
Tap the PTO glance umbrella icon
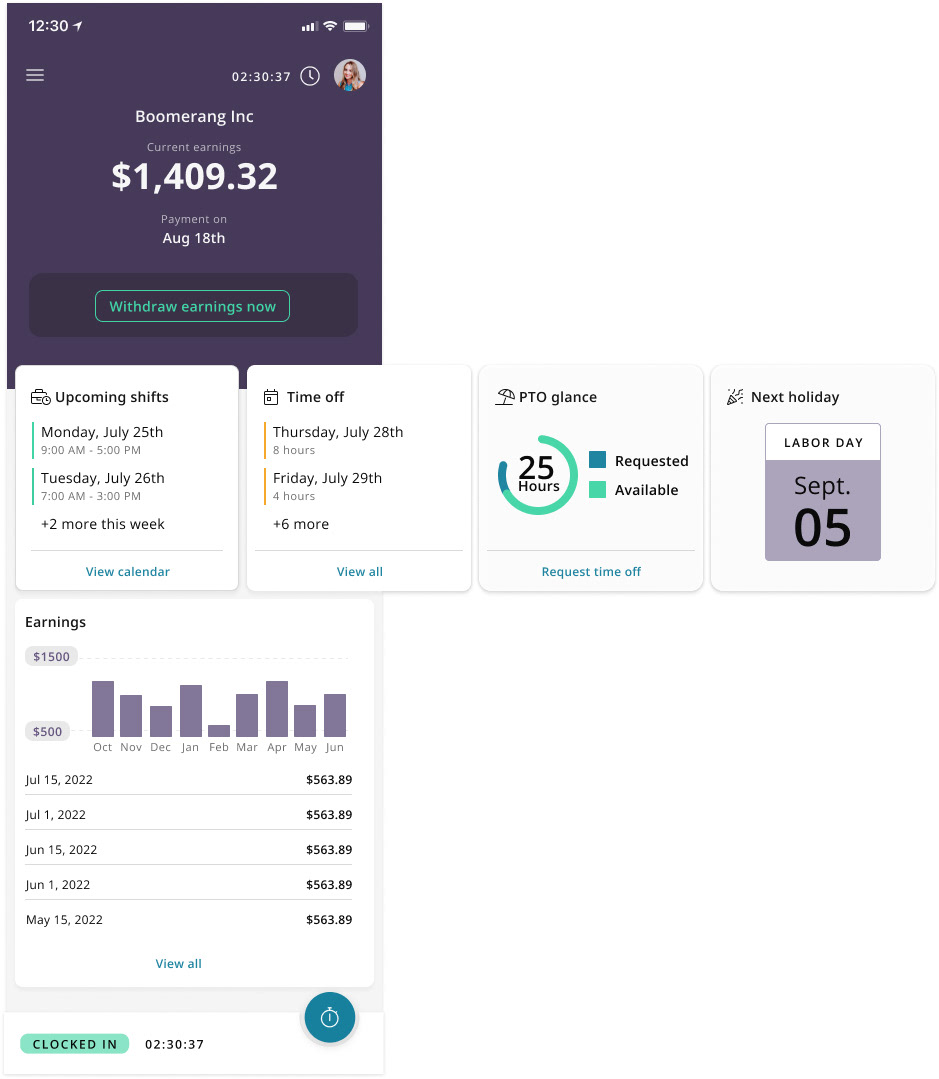pyautogui.click(x=505, y=397)
